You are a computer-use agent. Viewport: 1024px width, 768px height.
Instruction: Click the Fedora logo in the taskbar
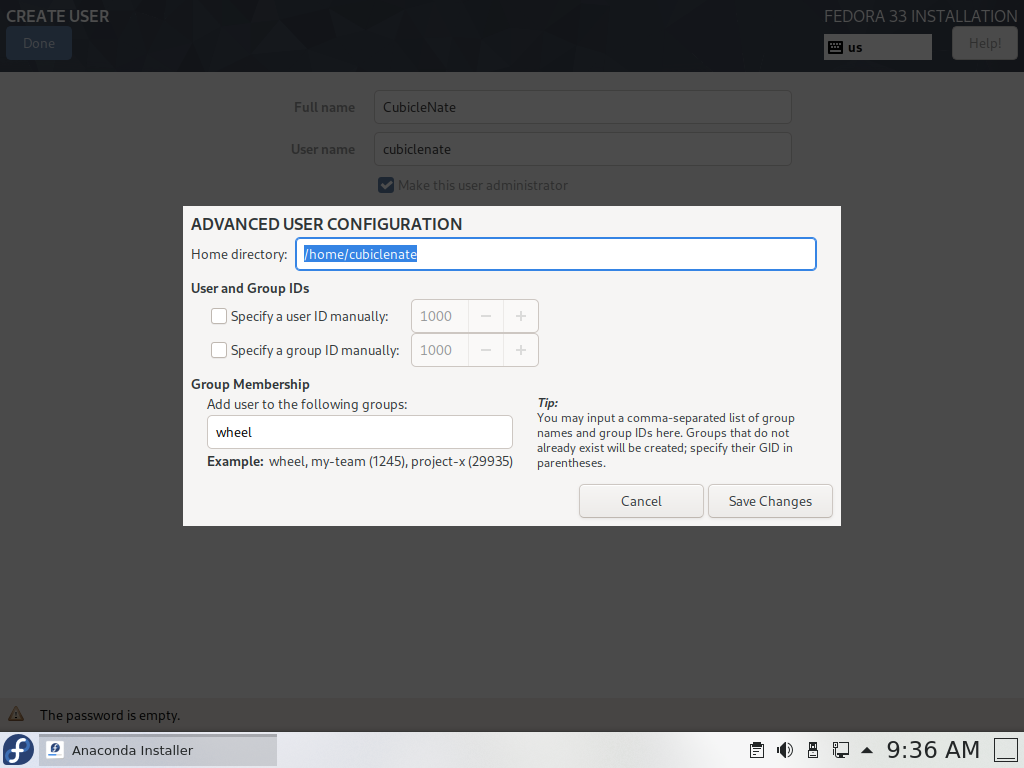17,749
